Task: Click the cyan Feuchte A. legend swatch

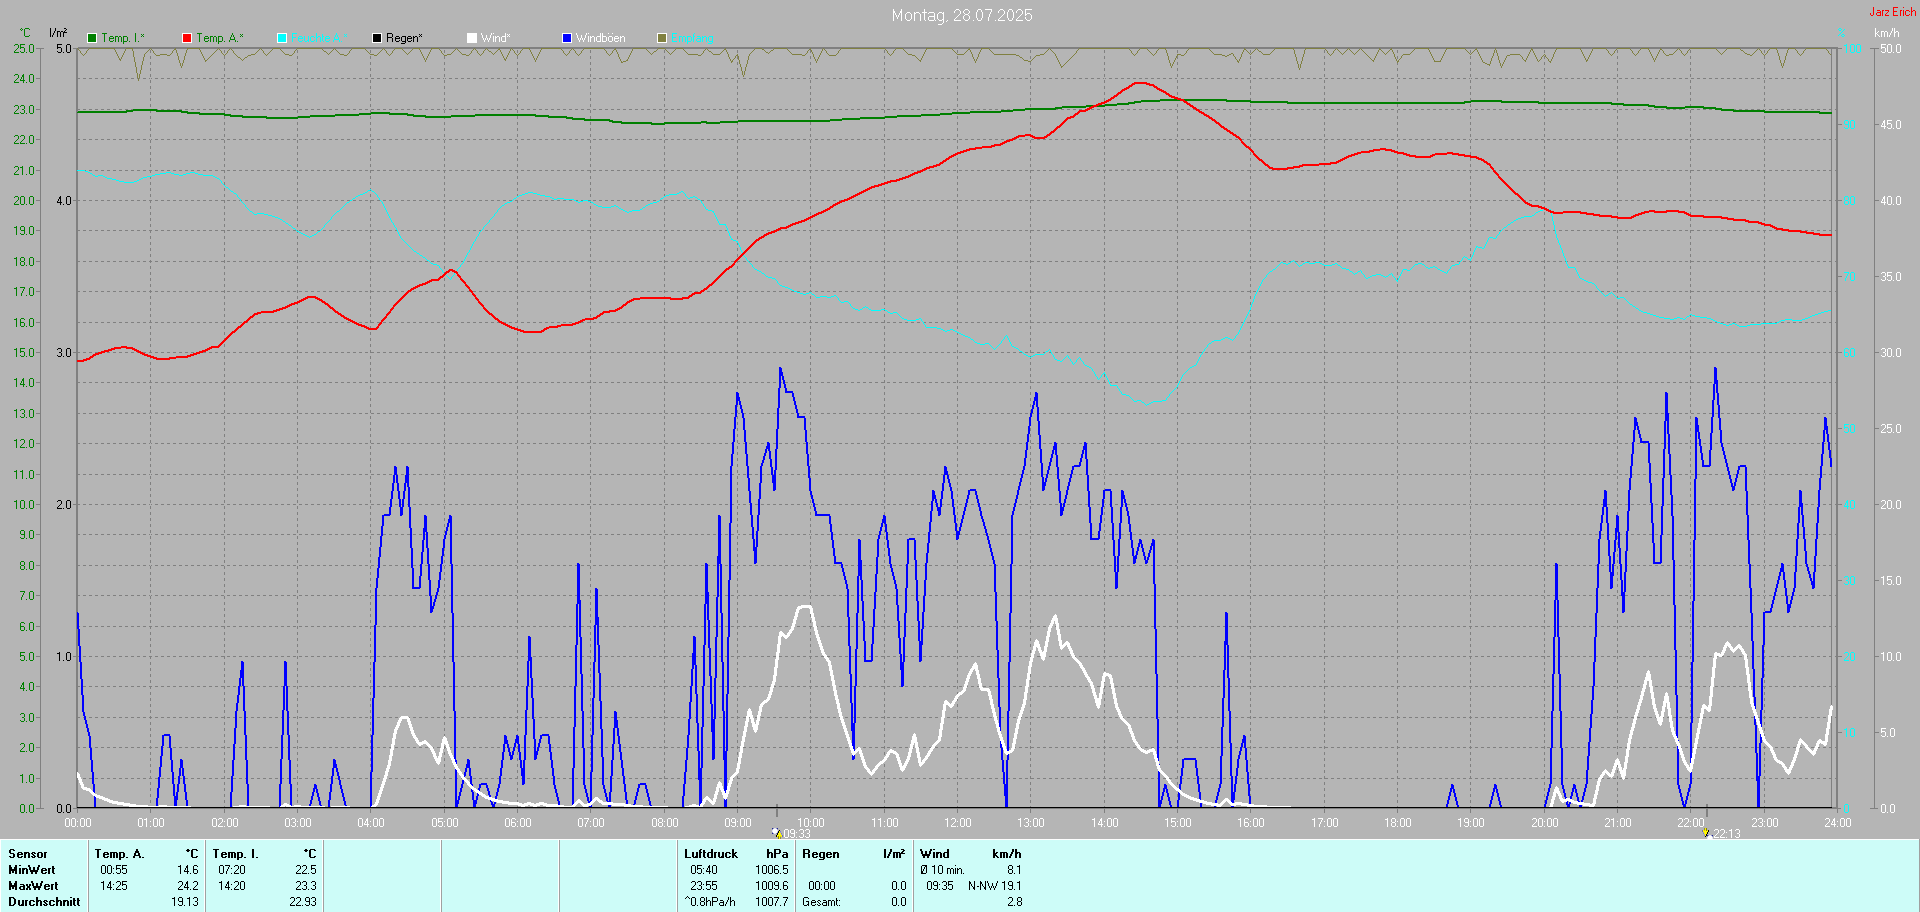Action: point(282,38)
